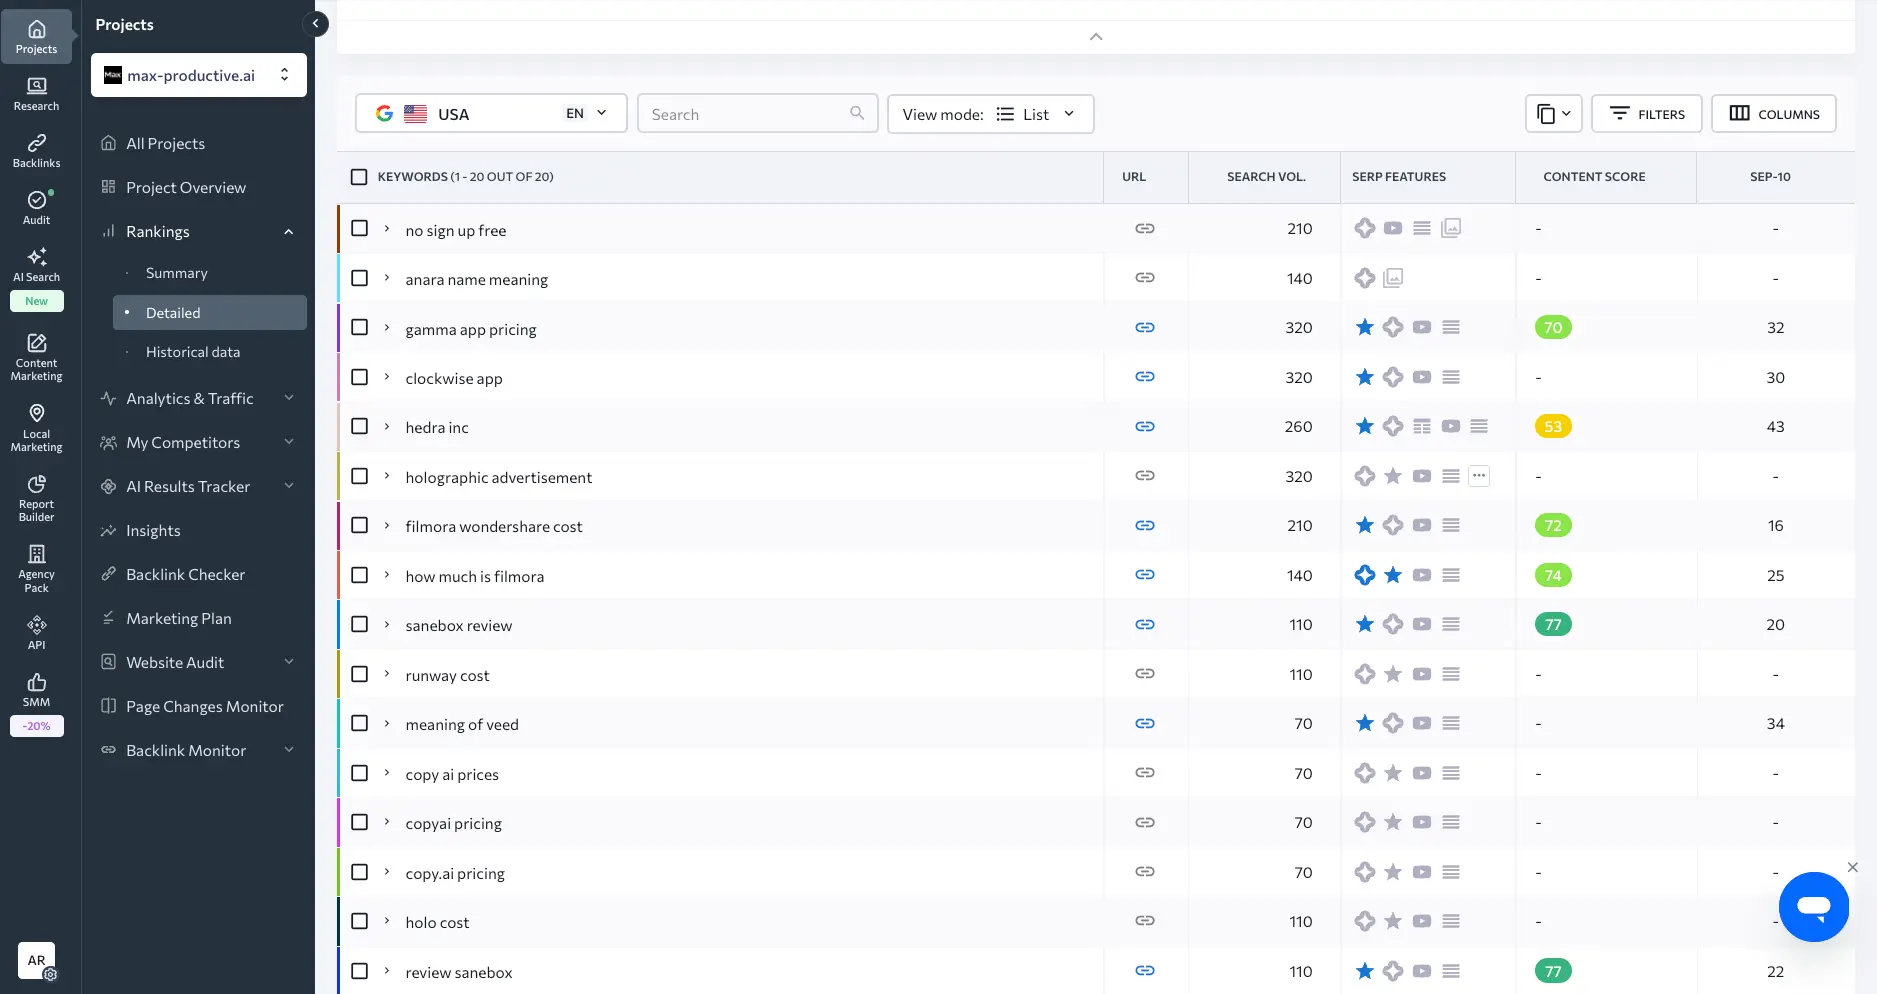Open the chat support bubble
Image resolution: width=1877 pixels, height=994 pixels.
click(1813, 907)
